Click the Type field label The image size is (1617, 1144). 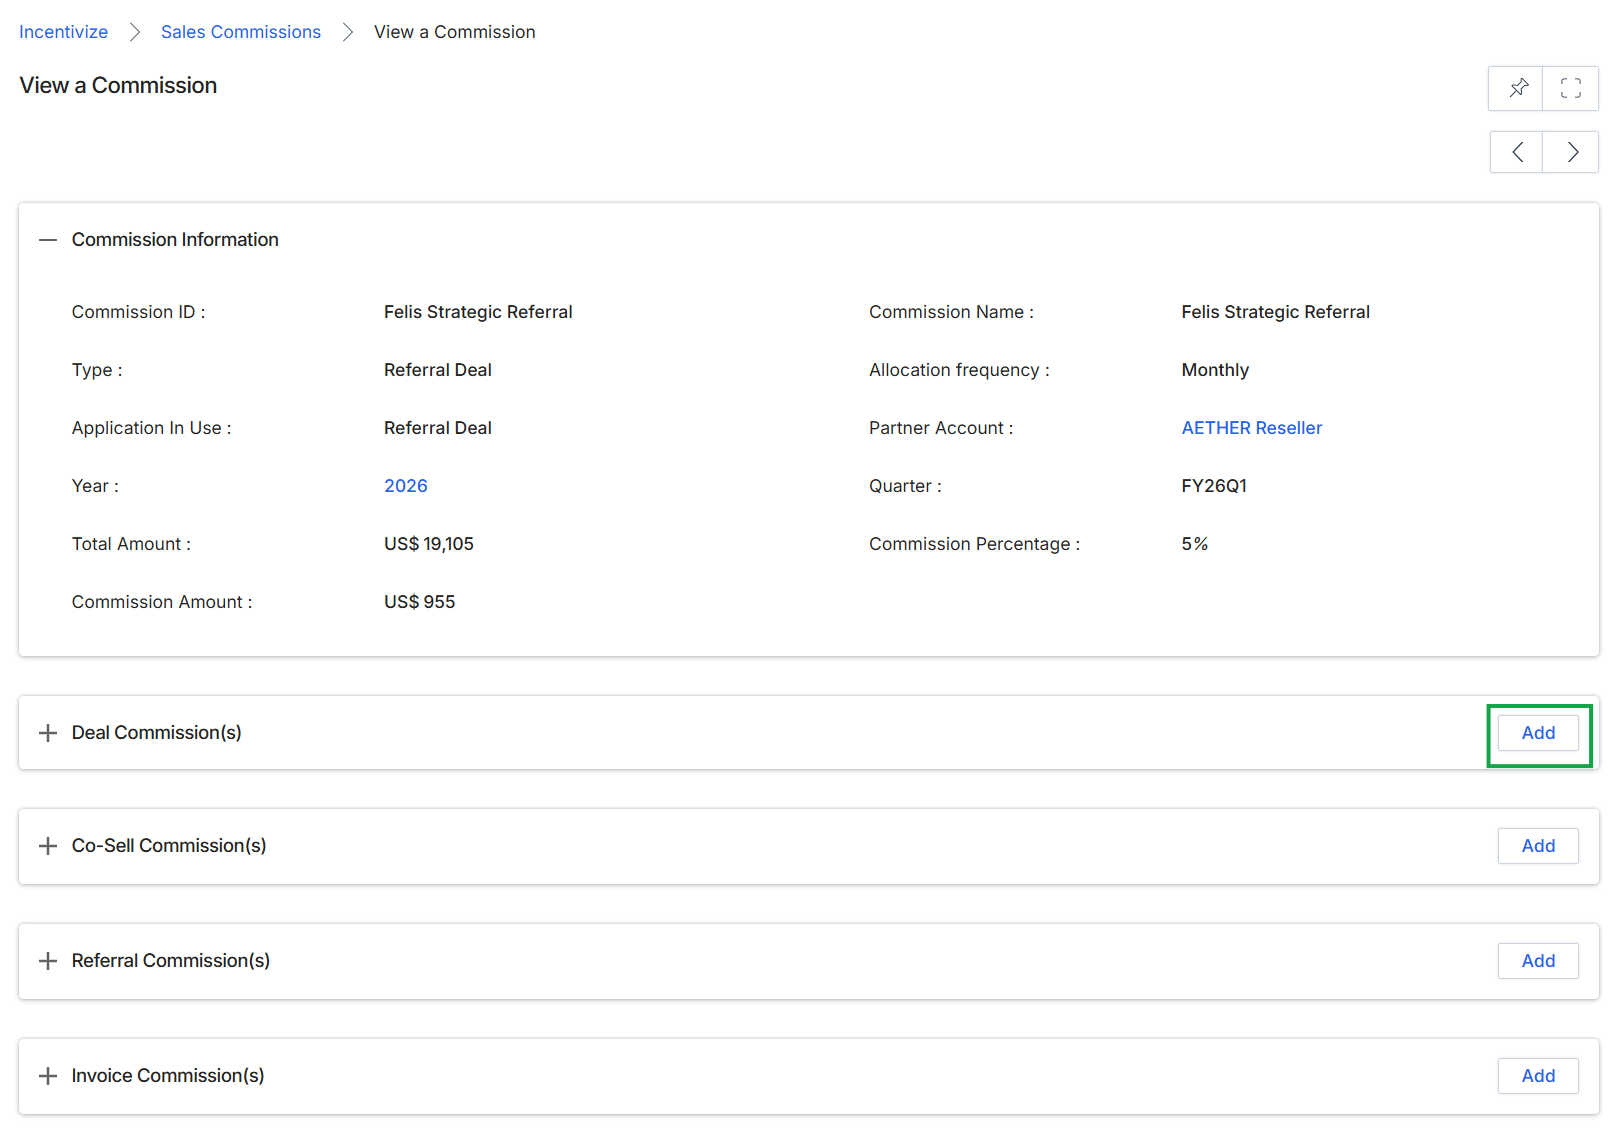coord(97,370)
